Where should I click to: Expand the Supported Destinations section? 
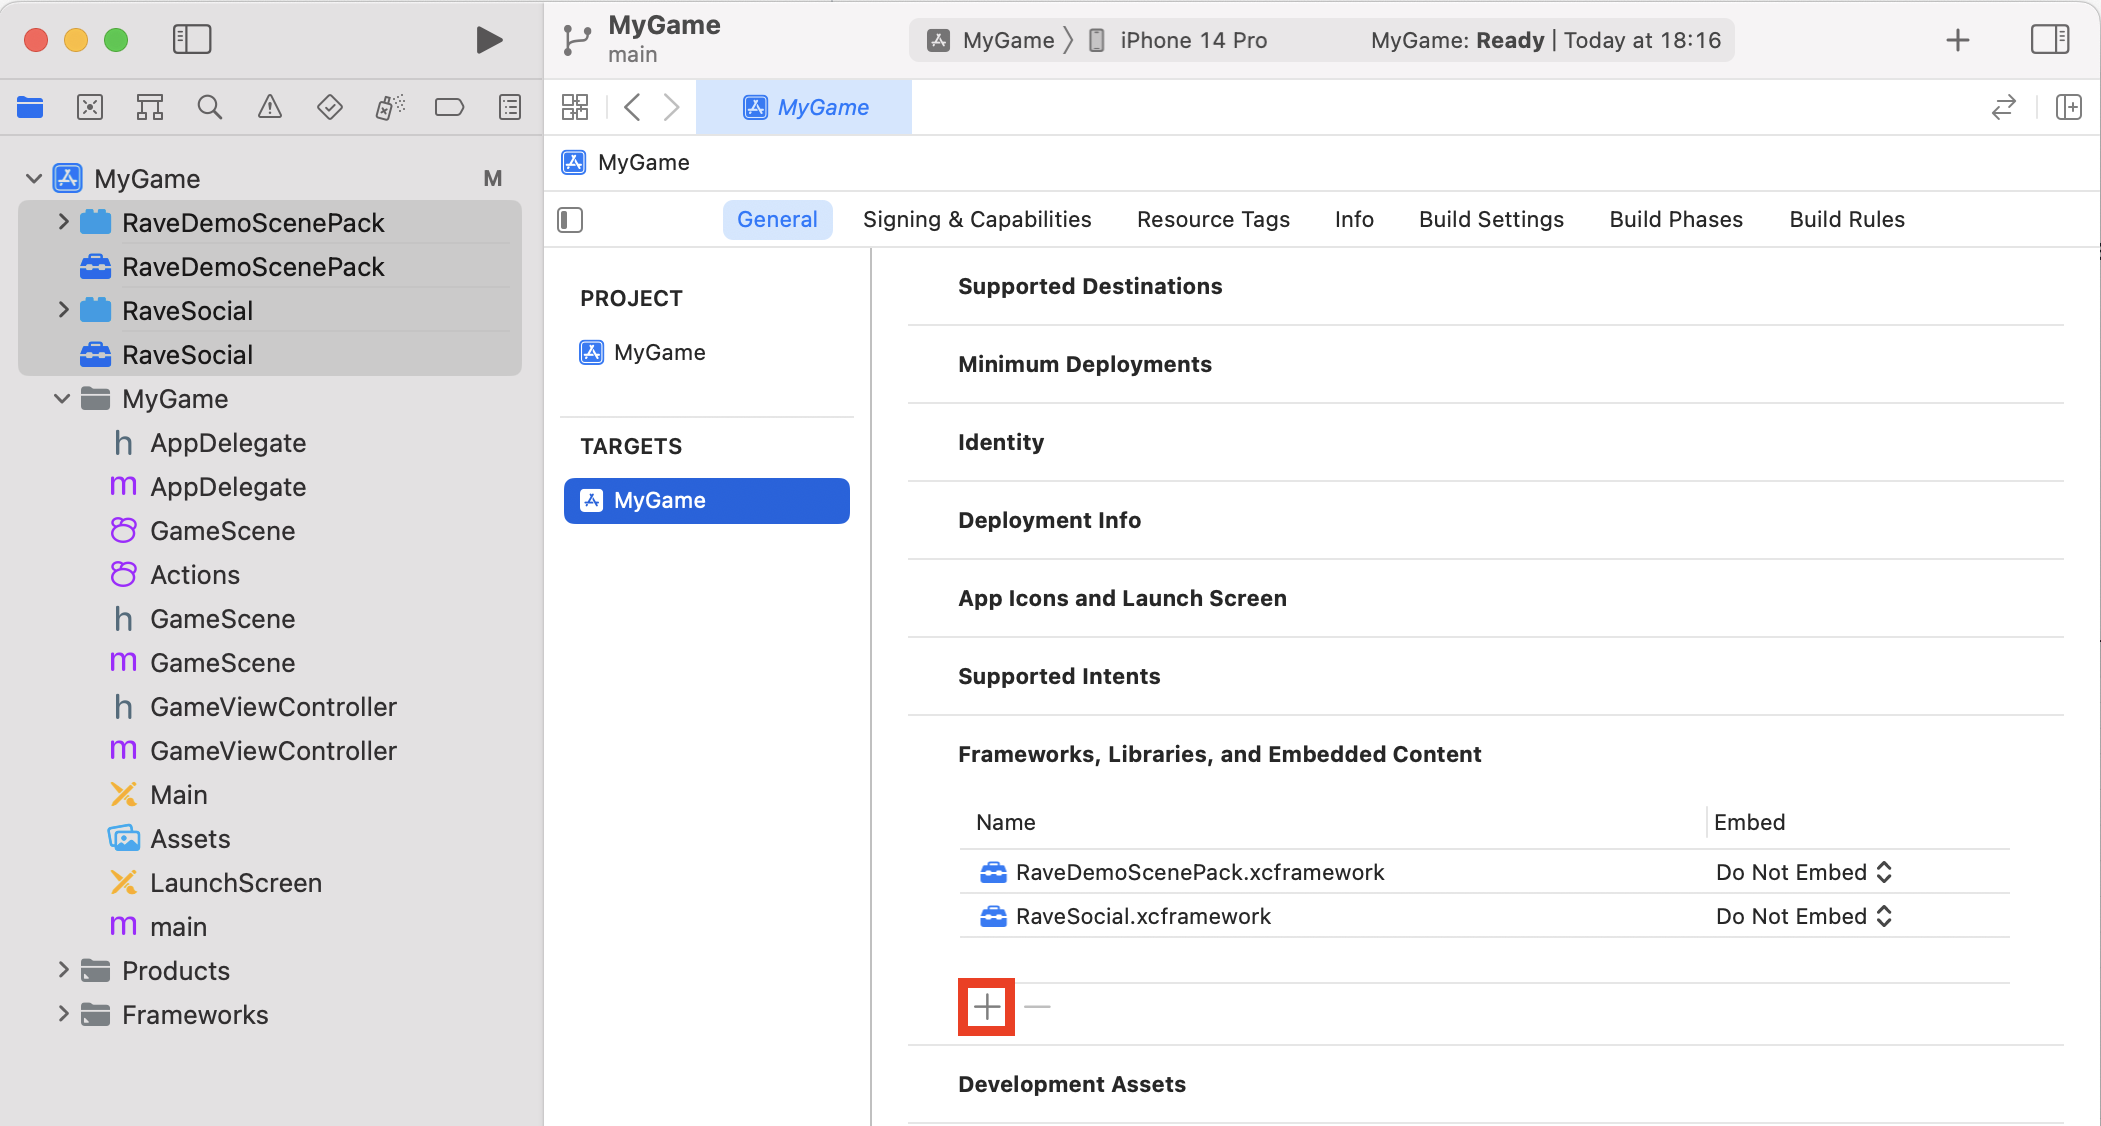click(x=1090, y=287)
